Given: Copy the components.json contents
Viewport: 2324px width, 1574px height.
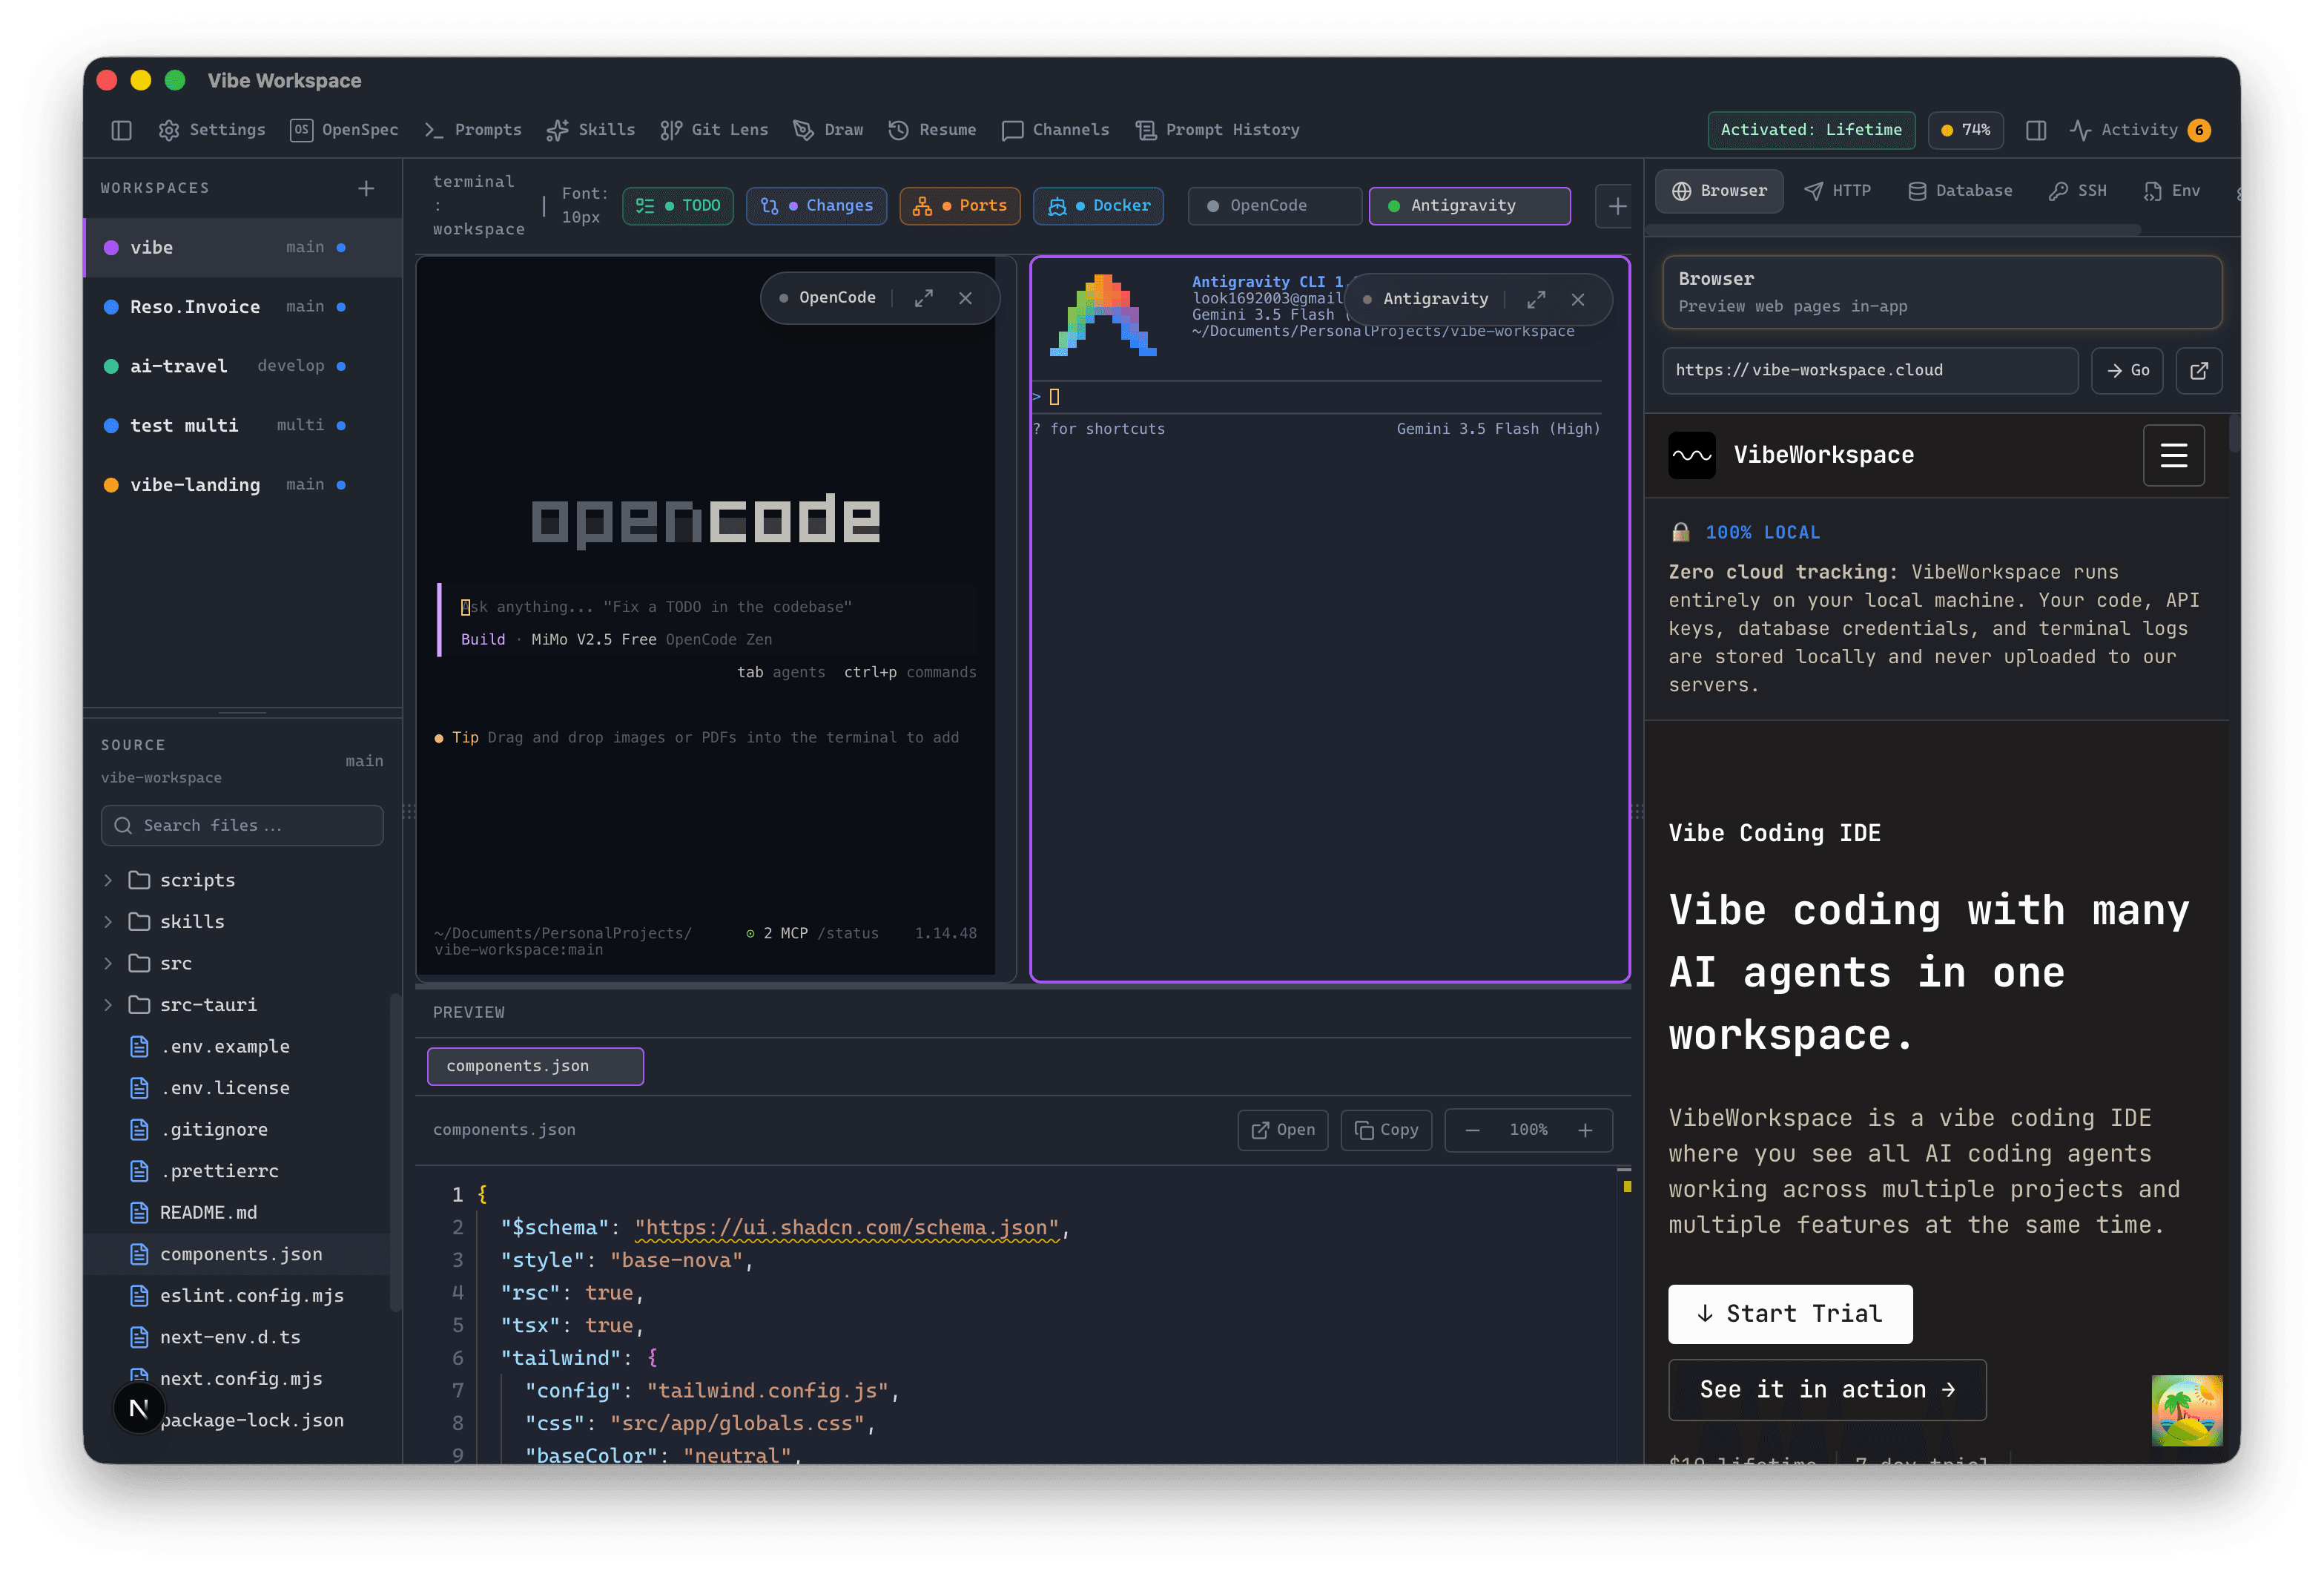Looking at the screenshot, I should click(x=1386, y=1130).
